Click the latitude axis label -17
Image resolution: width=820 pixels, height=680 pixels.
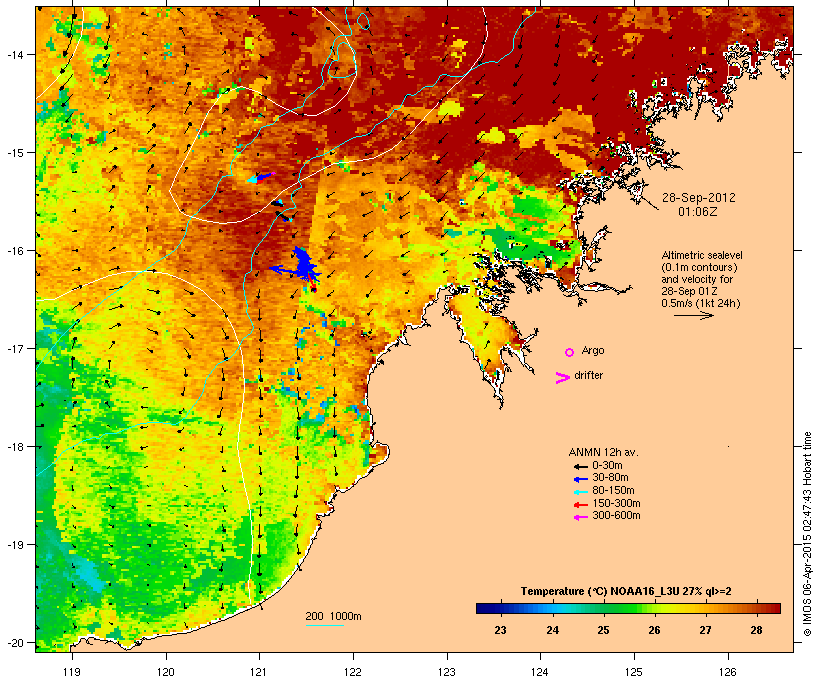(15, 349)
